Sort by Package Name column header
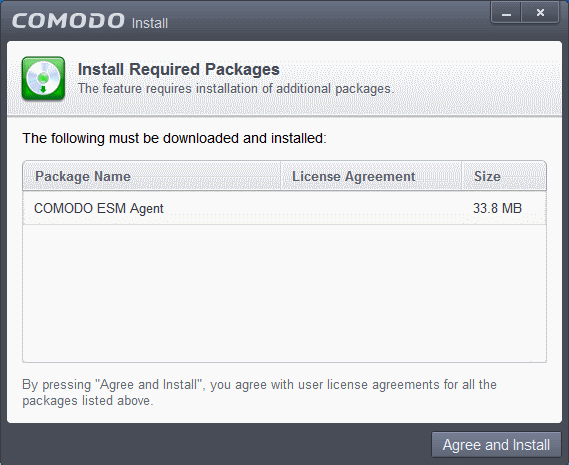Image resolution: width=569 pixels, height=465 pixels. (x=152, y=176)
